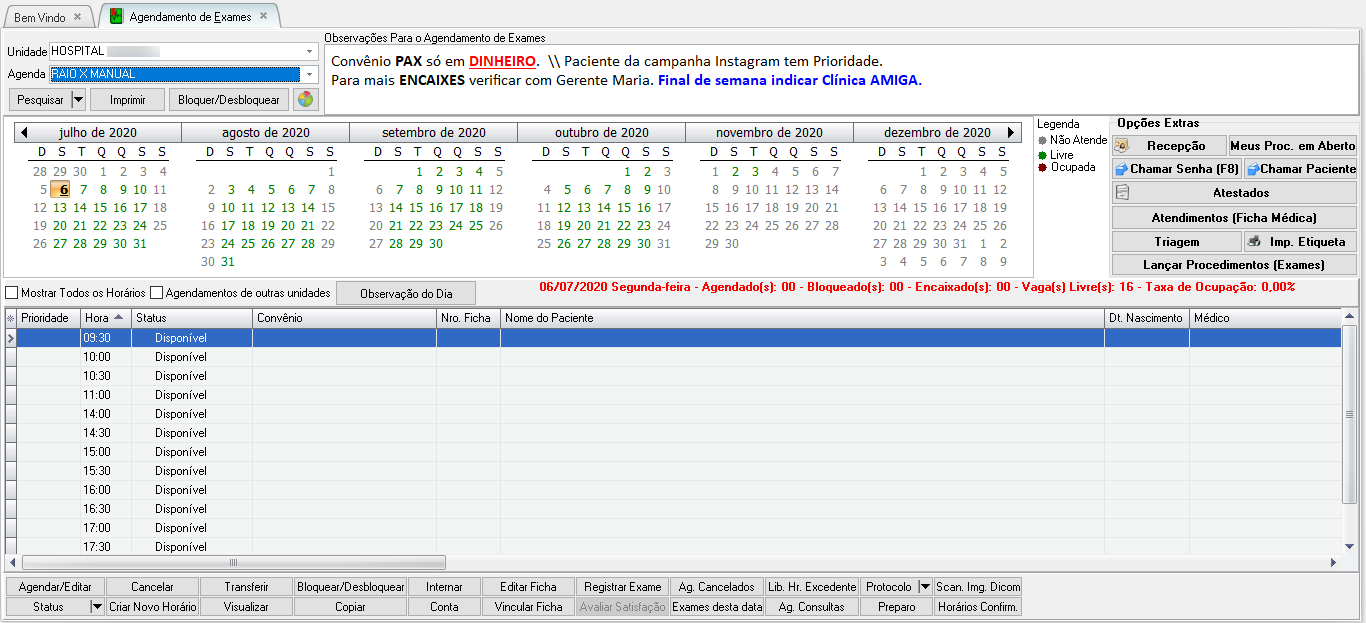The image size is (1366, 623).
Task: Expand the Pesquisar dropdown arrow
Action: pyautogui.click(x=78, y=100)
